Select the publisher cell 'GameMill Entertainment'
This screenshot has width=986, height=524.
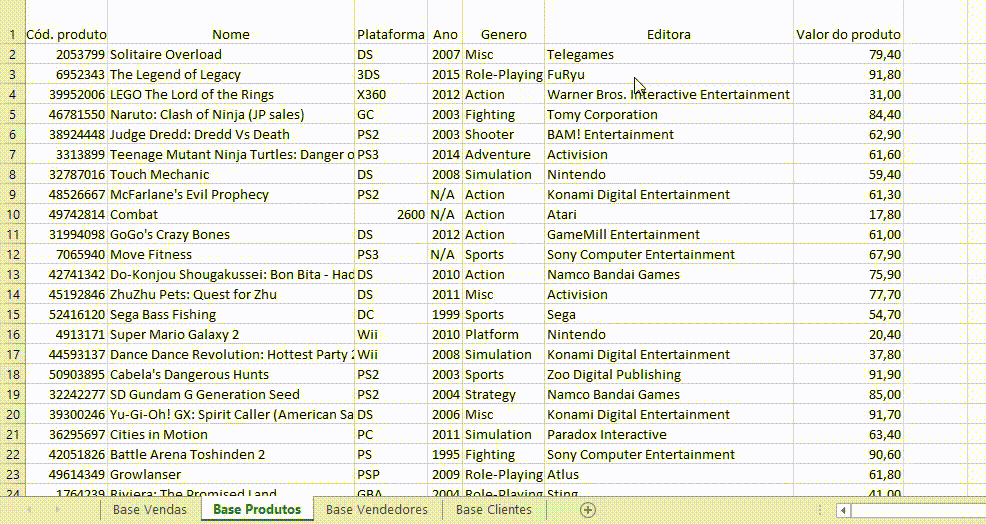point(668,235)
